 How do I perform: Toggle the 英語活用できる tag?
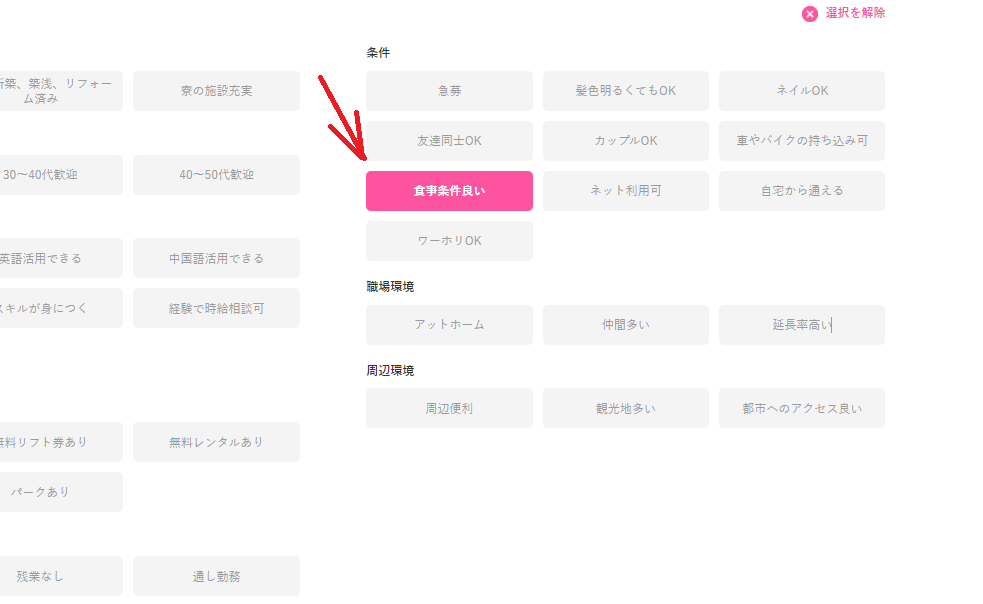tap(61, 258)
